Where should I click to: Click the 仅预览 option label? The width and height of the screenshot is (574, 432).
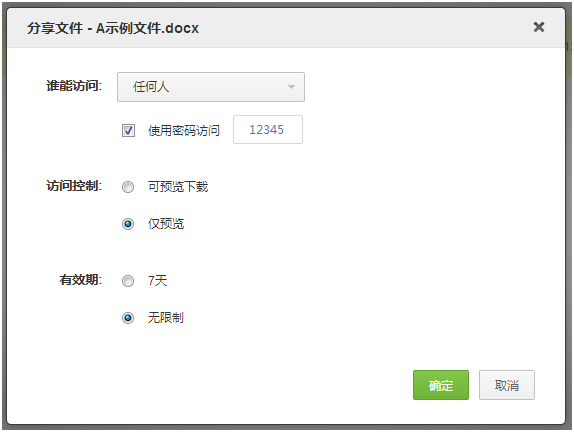166,223
